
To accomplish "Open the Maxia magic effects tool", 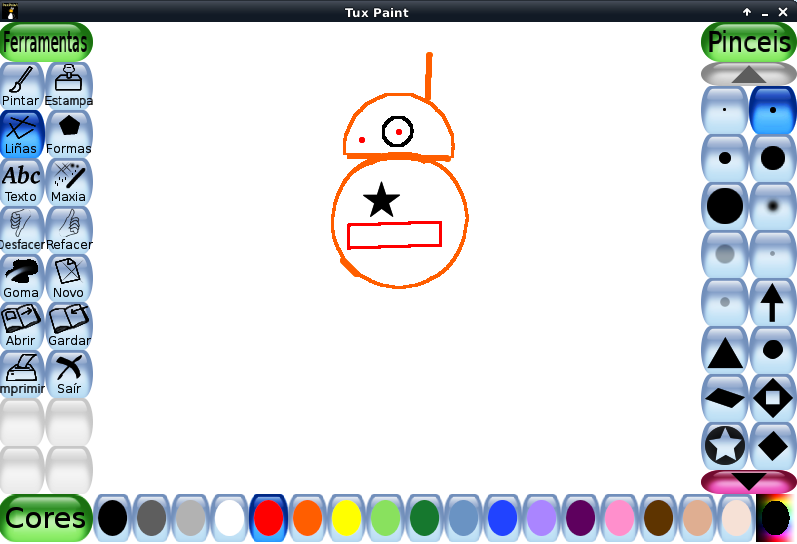I will pyautogui.click(x=69, y=182).
